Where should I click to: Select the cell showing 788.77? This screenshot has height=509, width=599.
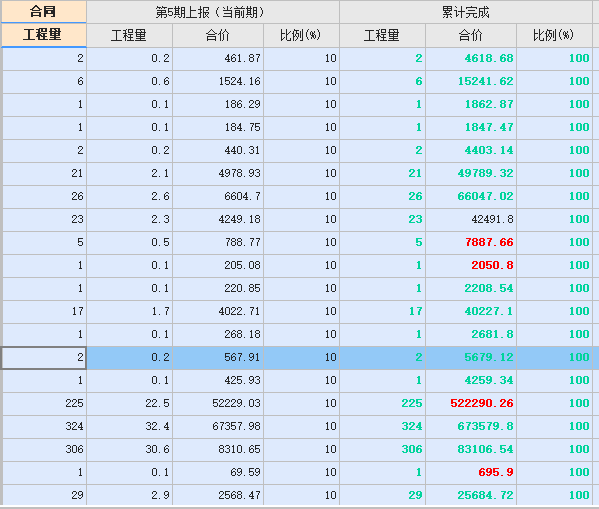pos(218,242)
